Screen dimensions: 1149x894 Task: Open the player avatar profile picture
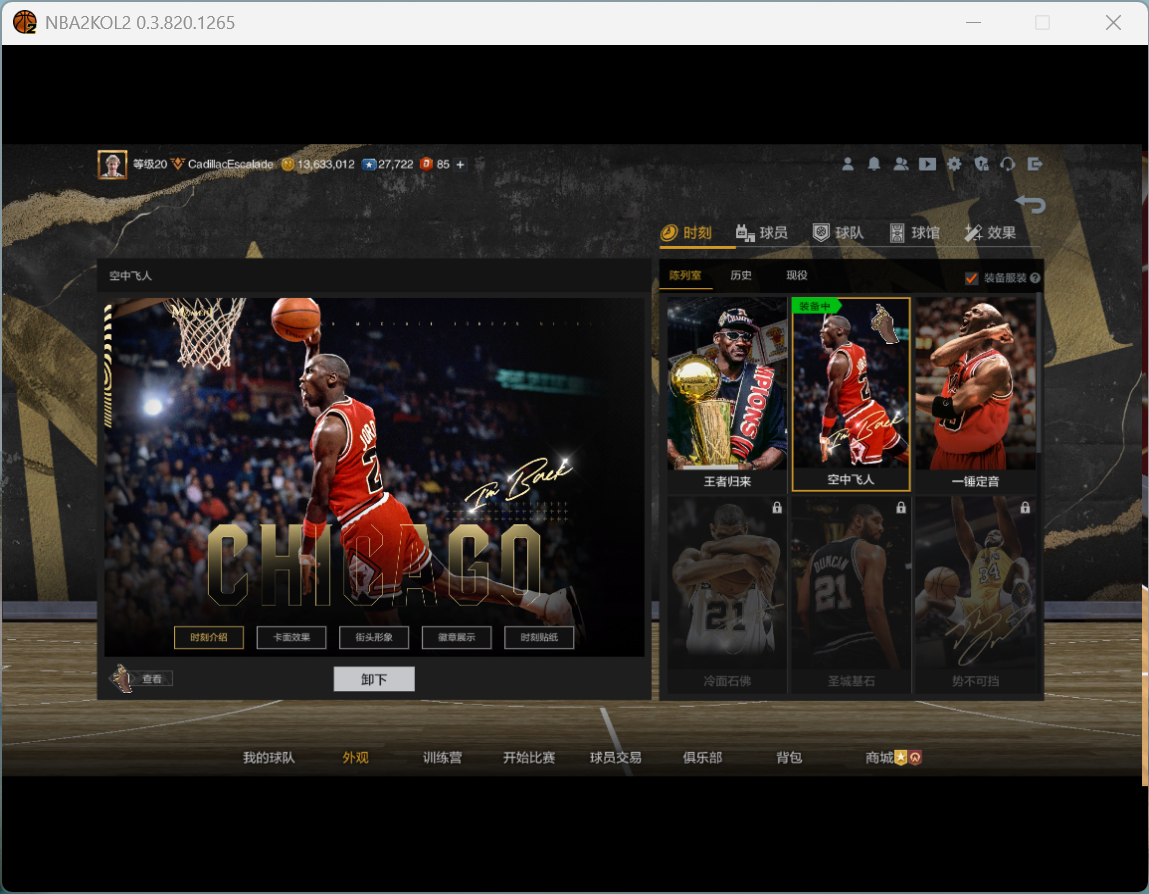tap(112, 164)
